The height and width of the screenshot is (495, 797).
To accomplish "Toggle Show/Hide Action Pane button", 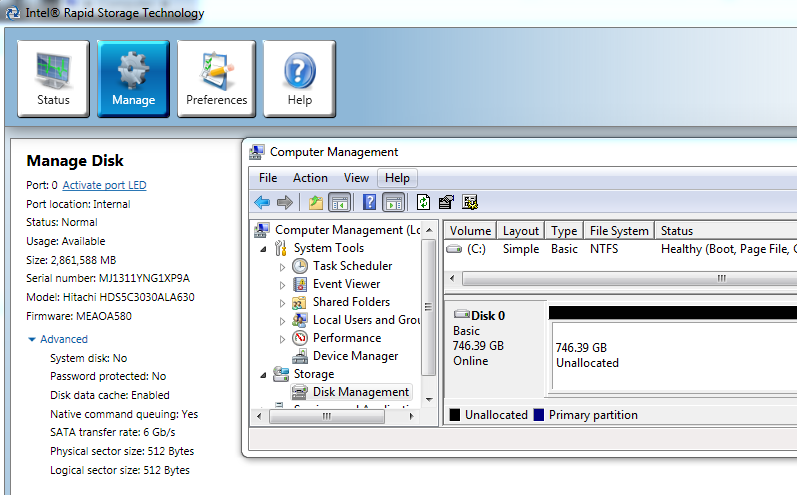I will 393,203.
